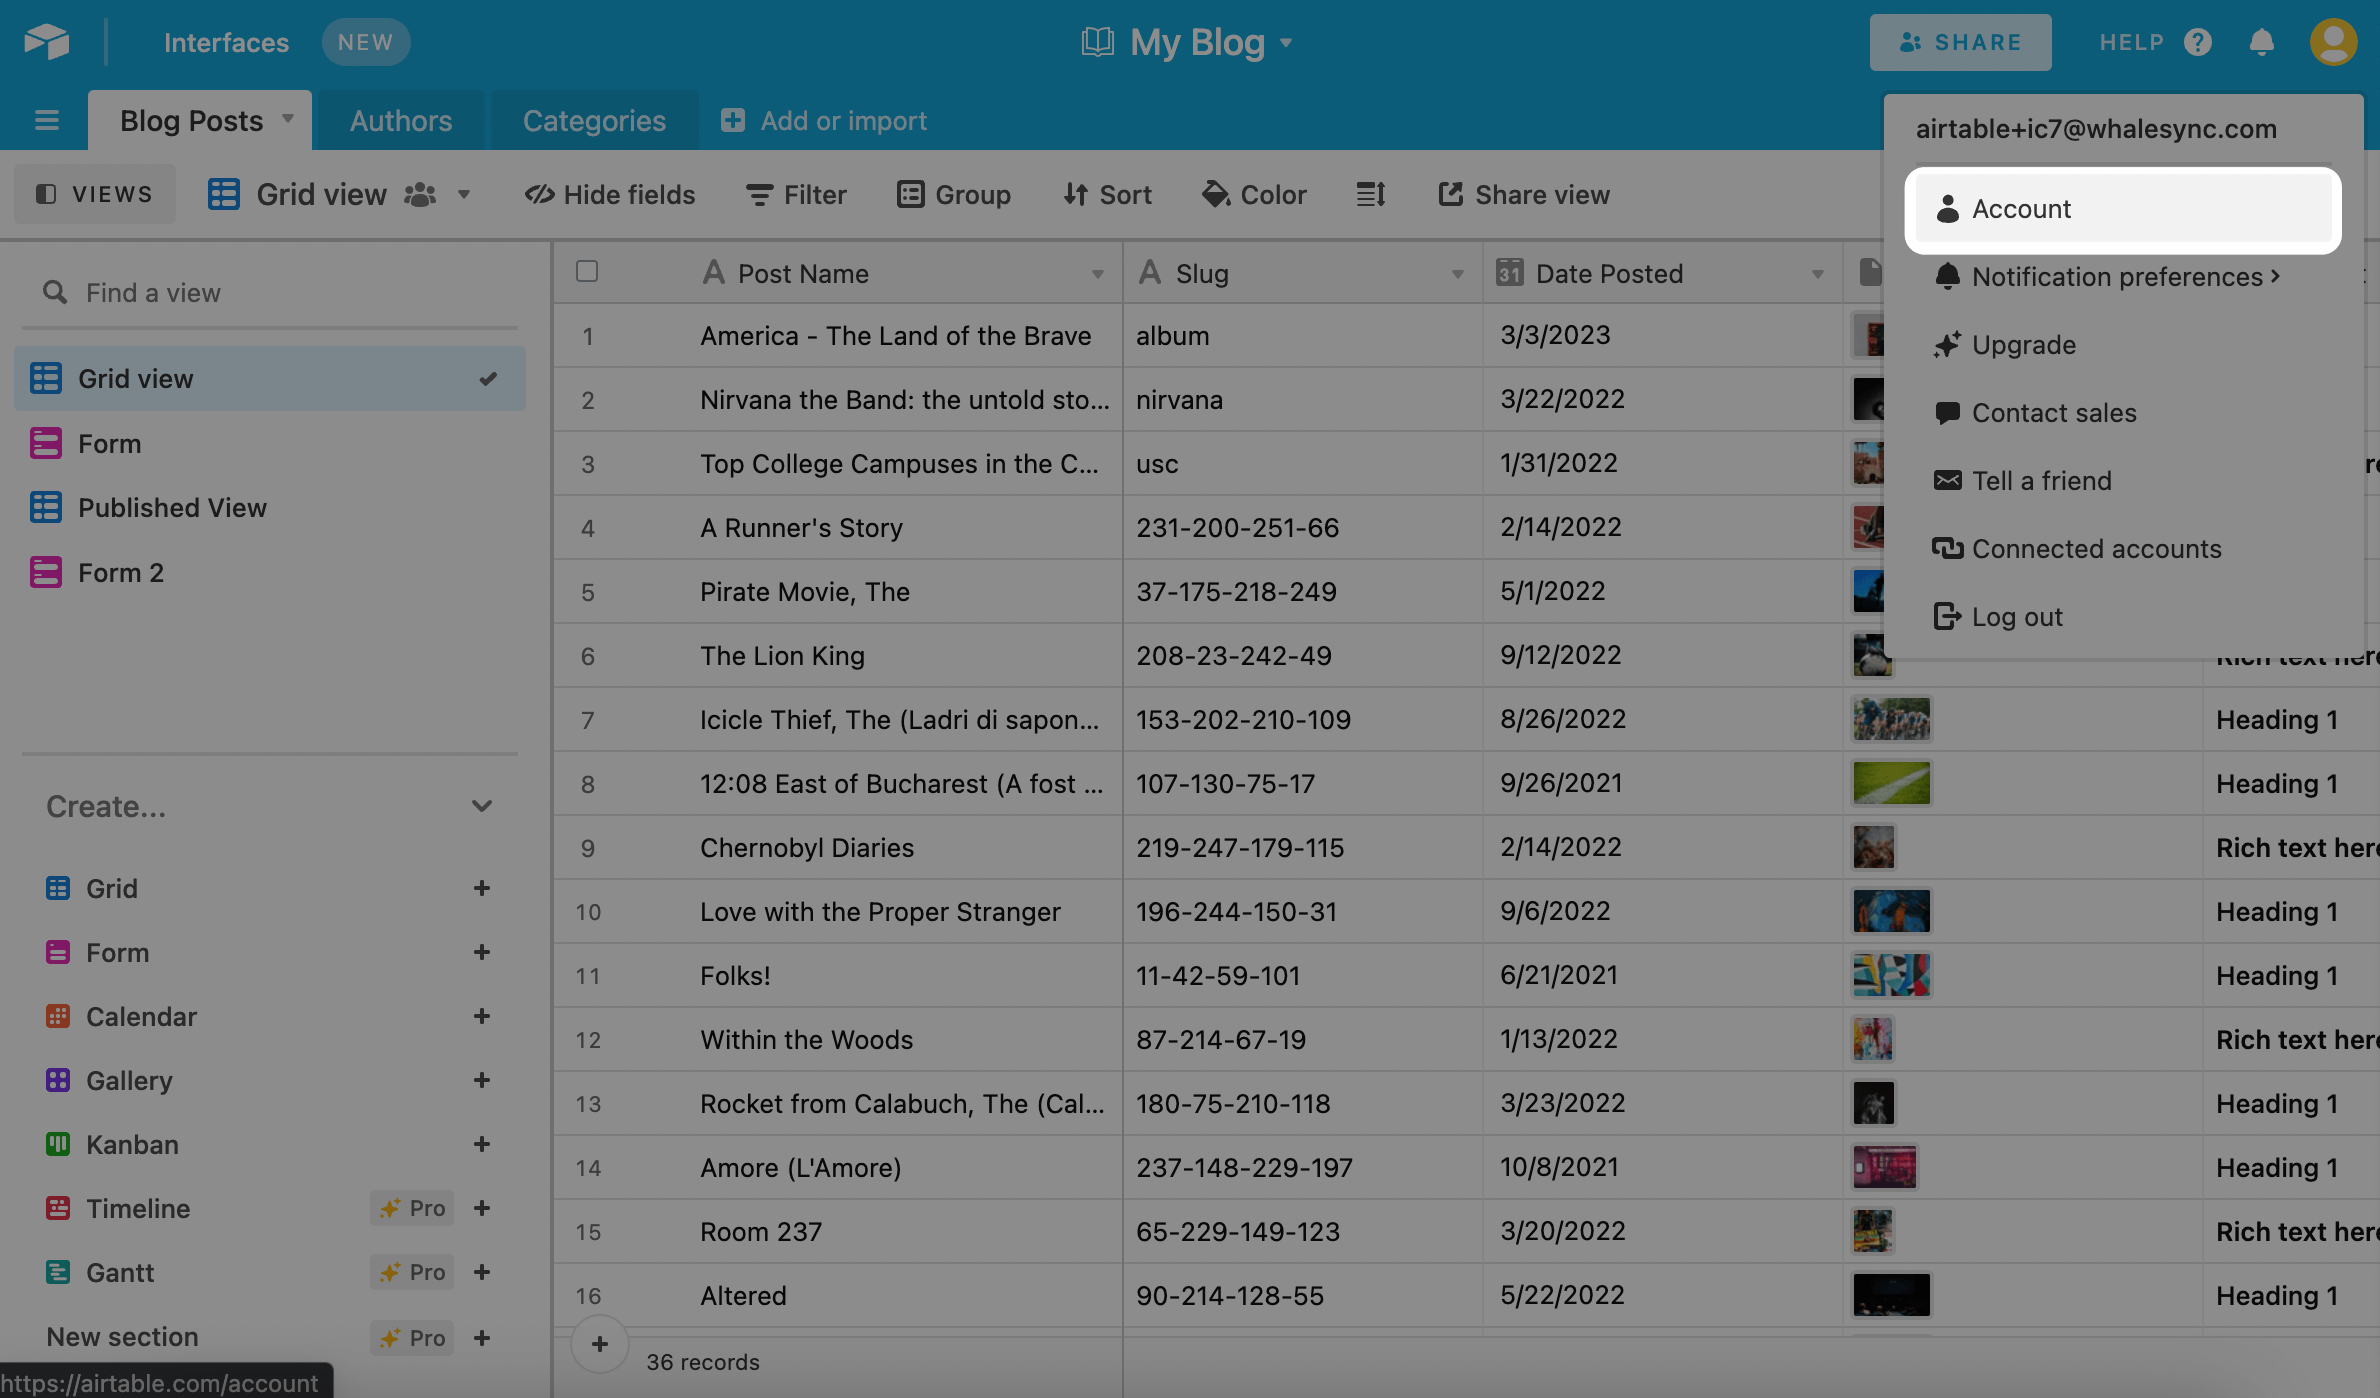Switch to the Authors tab

click(400, 120)
